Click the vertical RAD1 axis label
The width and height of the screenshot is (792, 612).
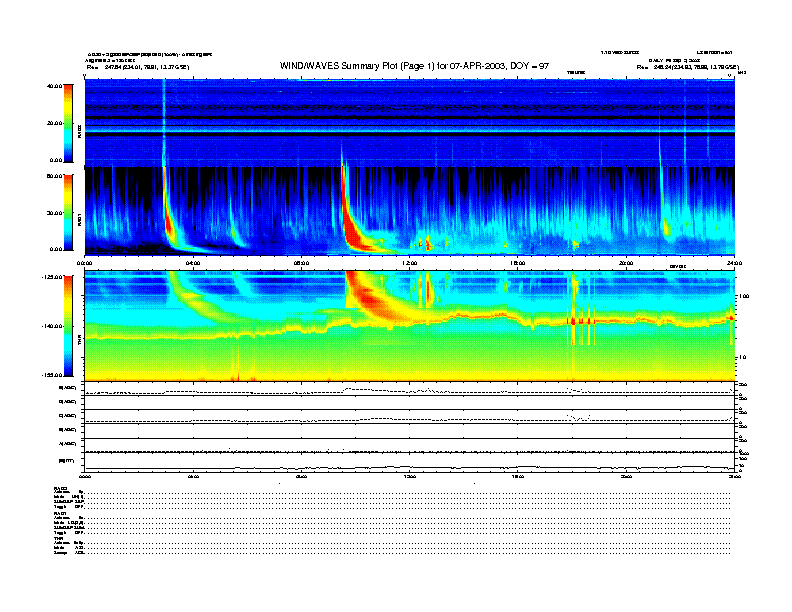click(x=79, y=220)
